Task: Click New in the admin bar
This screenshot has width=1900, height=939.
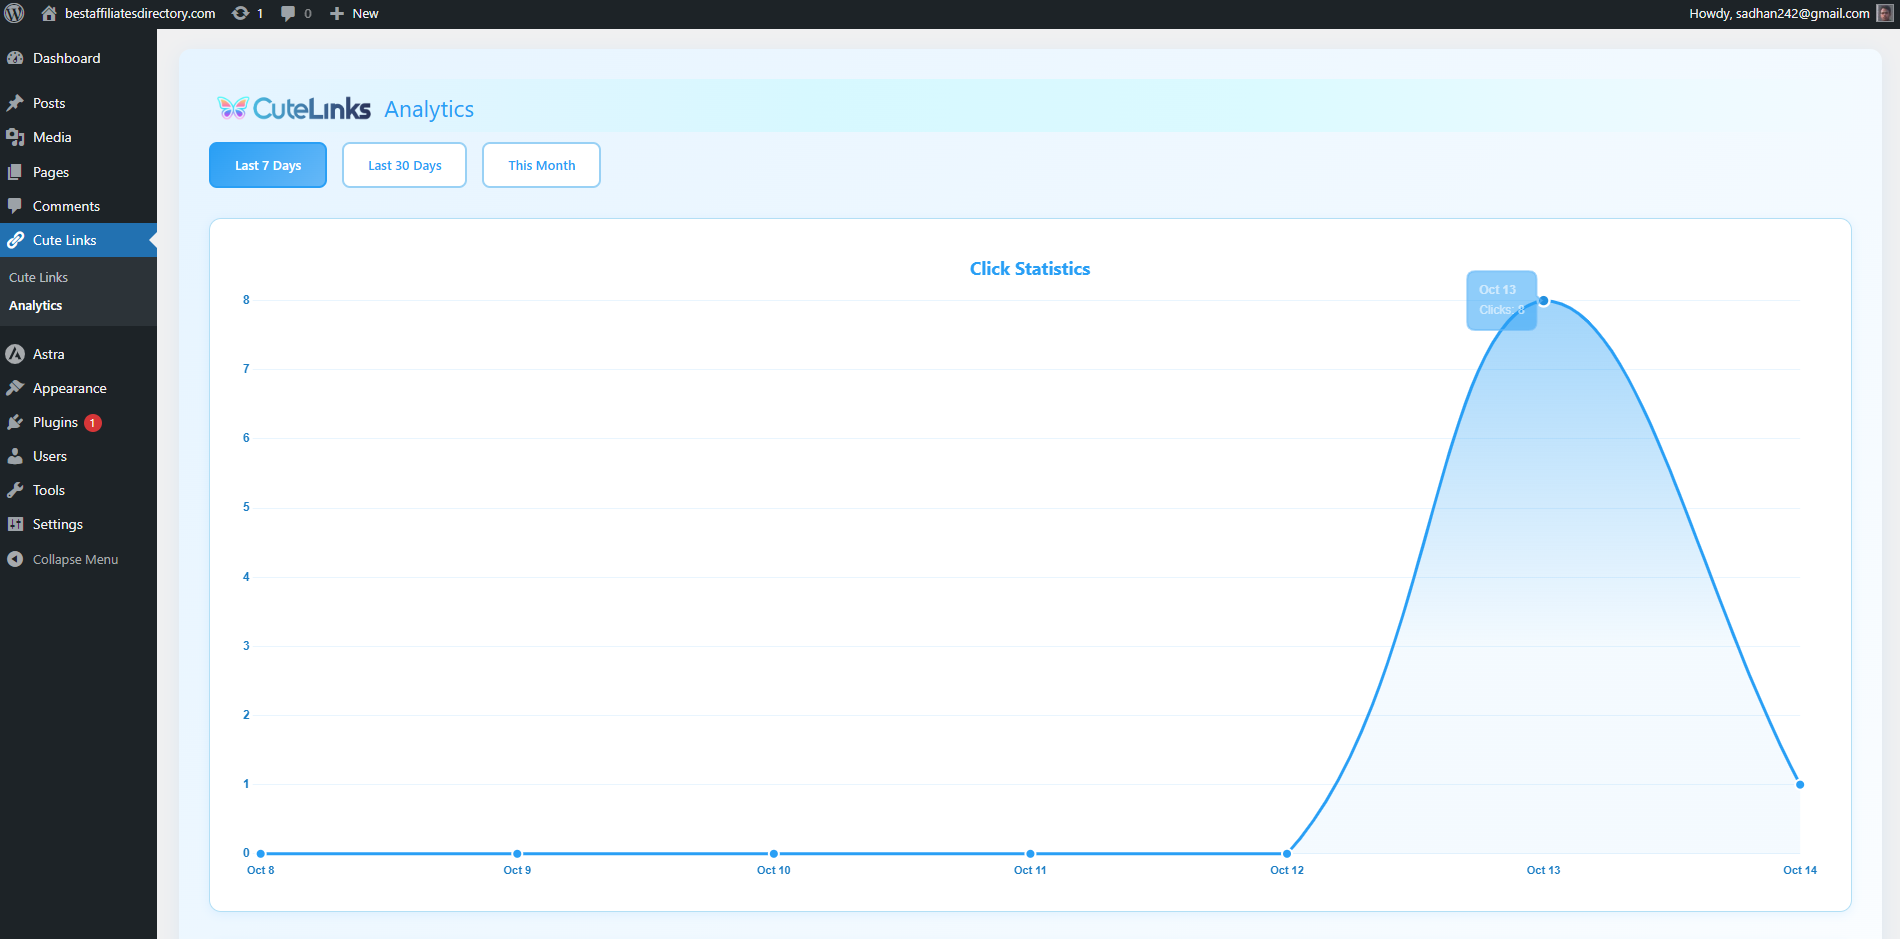Action: click(365, 13)
